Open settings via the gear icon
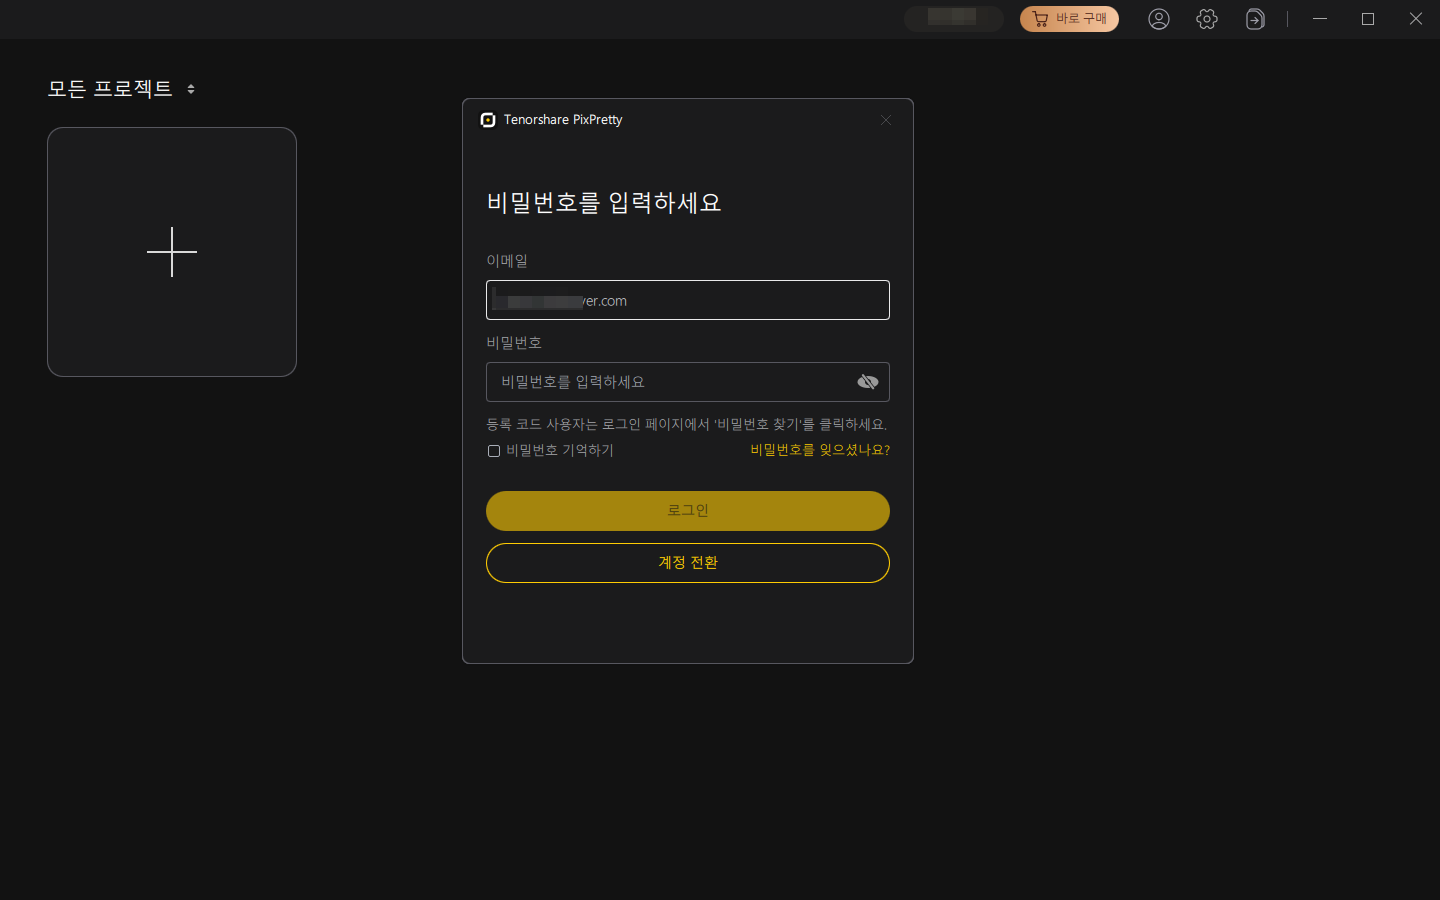1440x900 pixels. click(x=1206, y=19)
